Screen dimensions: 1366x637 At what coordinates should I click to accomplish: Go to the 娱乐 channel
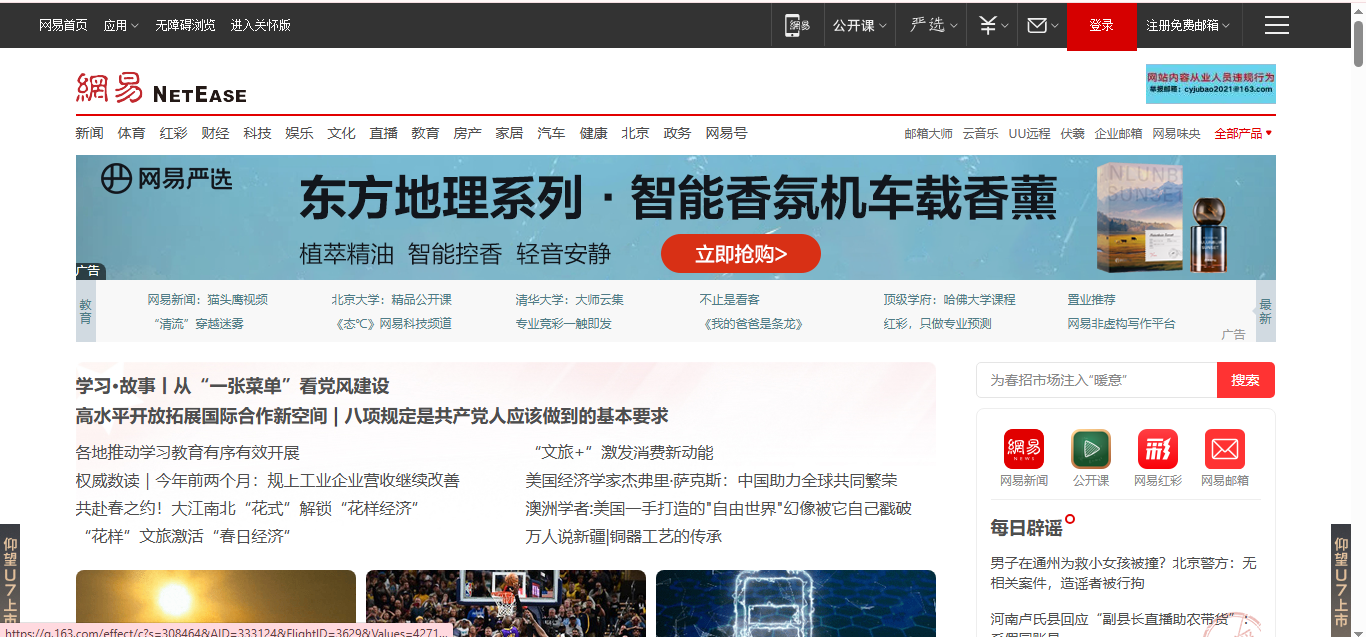[299, 133]
